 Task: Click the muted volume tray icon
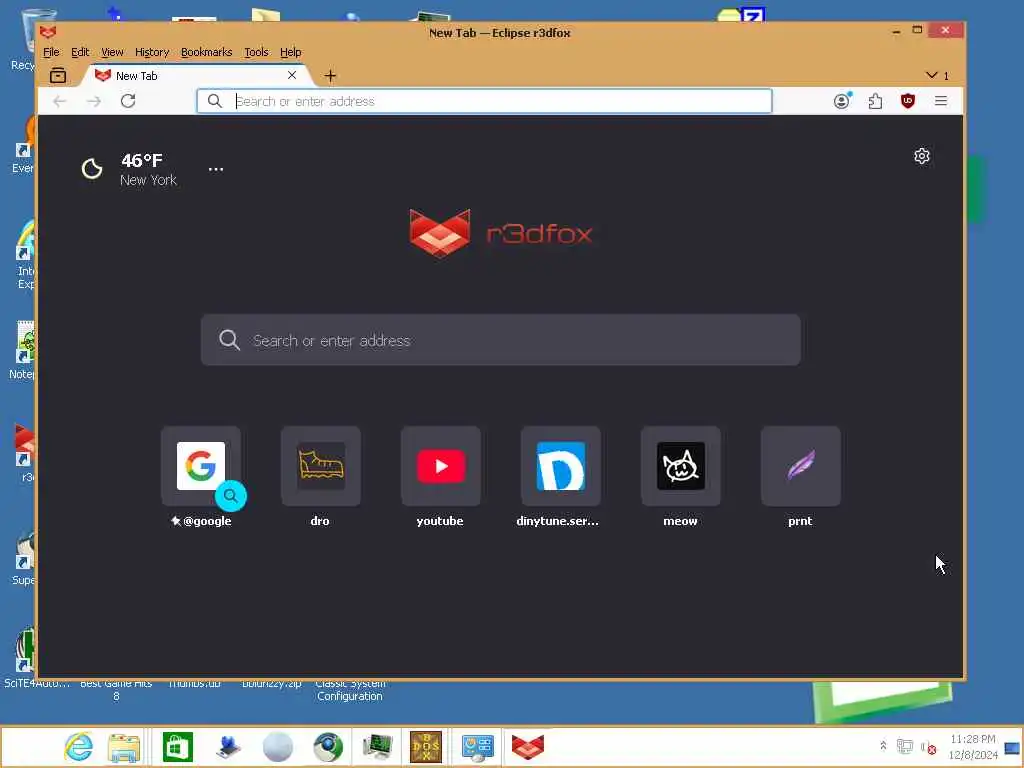(928, 747)
